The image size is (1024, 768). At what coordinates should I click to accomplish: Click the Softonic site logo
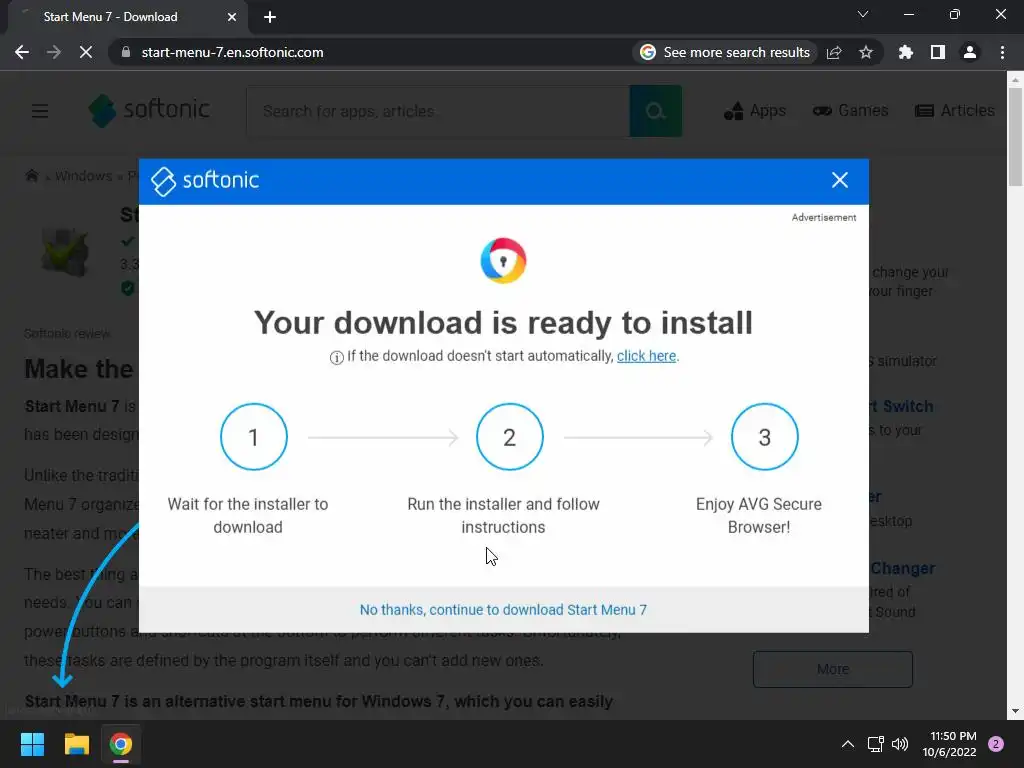pos(149,110)
